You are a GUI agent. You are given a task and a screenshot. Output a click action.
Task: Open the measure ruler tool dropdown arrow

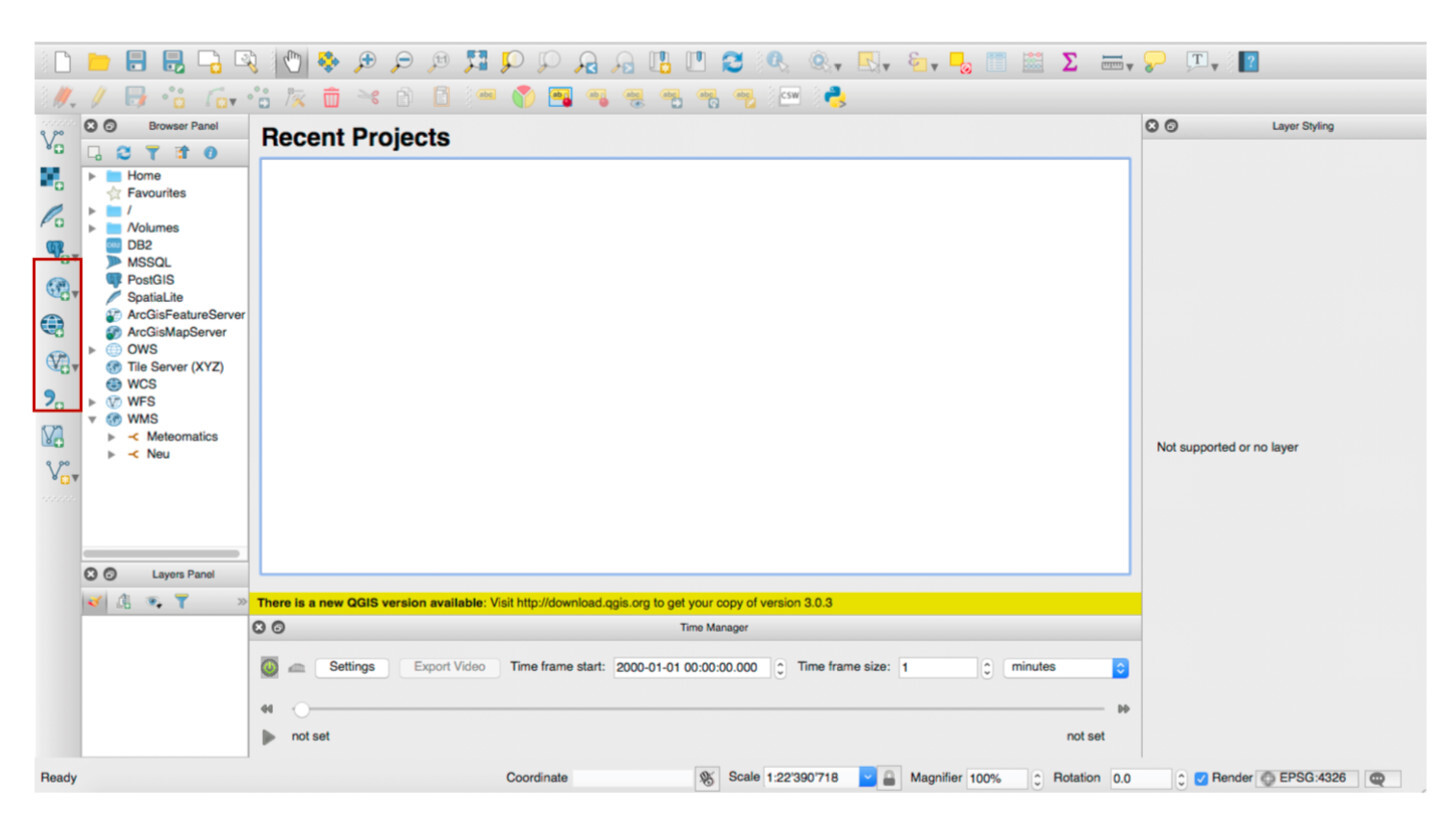[1129, 66]
